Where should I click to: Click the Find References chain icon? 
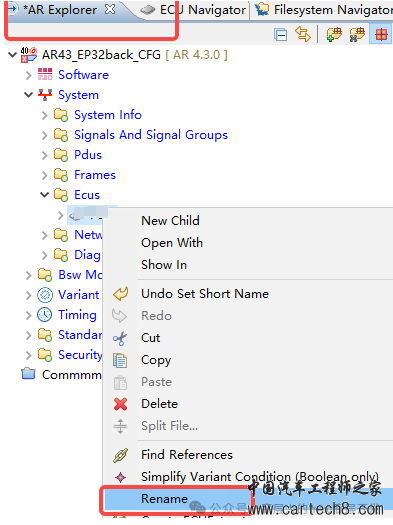[x=121, y=455]
